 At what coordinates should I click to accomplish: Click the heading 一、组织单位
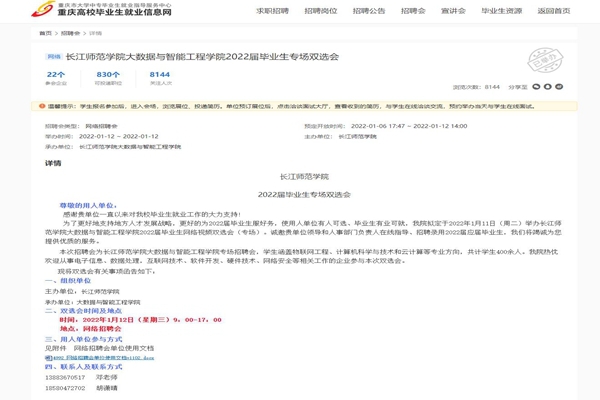tap(68, 281)
